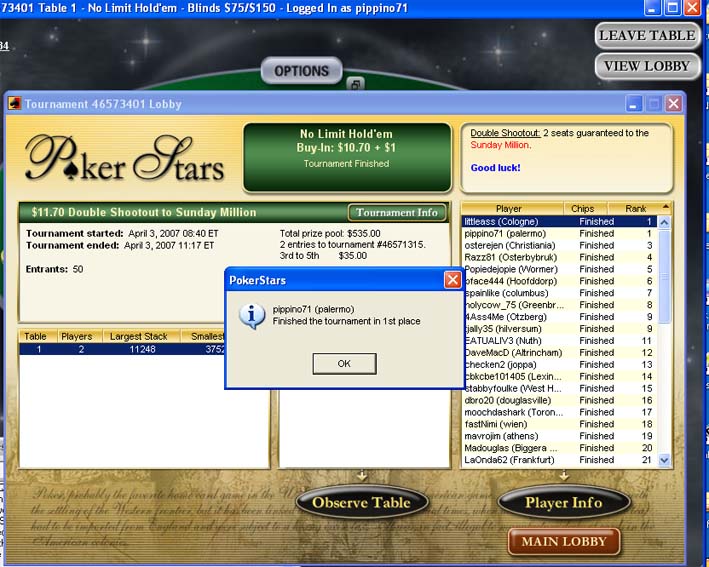Screen dimensions: 709x567
Task: Select the jally35 (hilversum) row
Action: click(x=559, y=329)
